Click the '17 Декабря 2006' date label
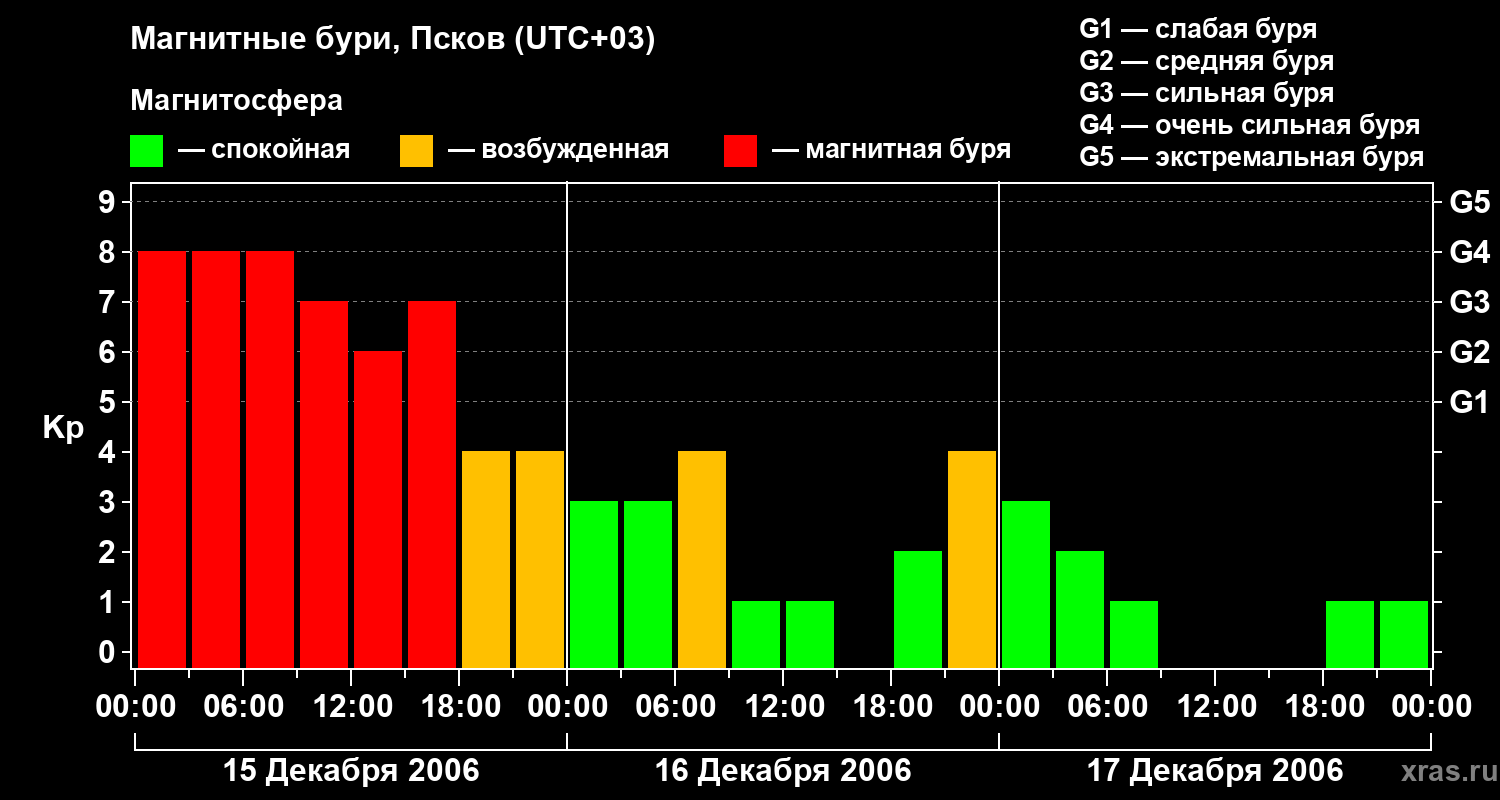 coord(1215,771)
